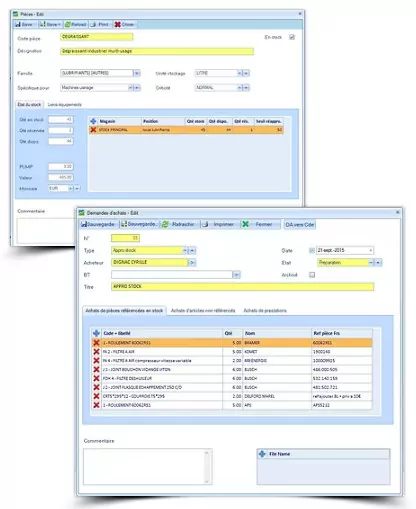
Task: Click the blue plus icon next to File Name
Action: coord(262,454)
